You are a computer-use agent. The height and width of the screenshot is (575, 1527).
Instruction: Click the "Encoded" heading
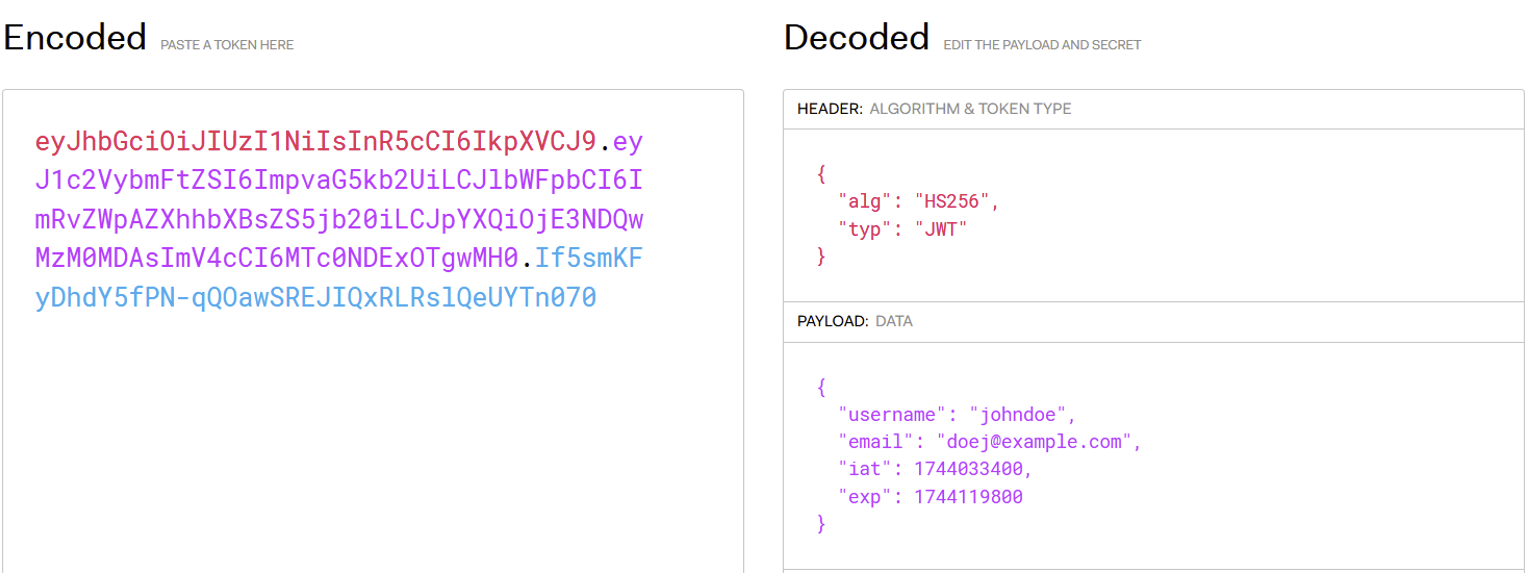click(x=75, y=38)
